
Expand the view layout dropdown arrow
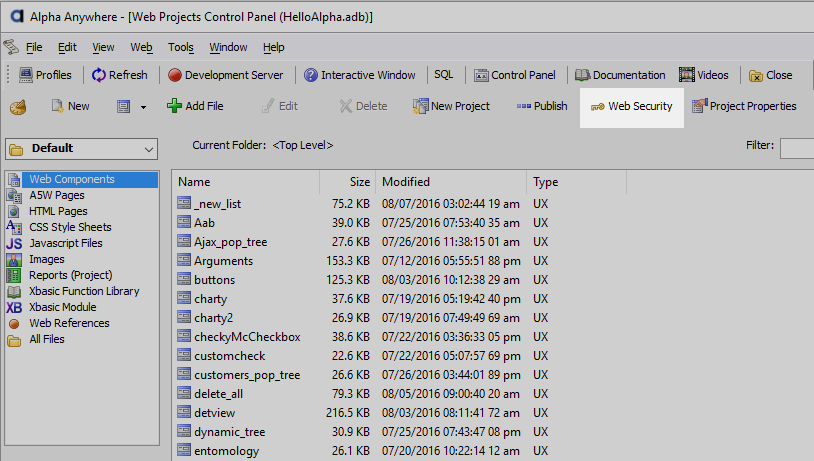(x=143, y=107)
